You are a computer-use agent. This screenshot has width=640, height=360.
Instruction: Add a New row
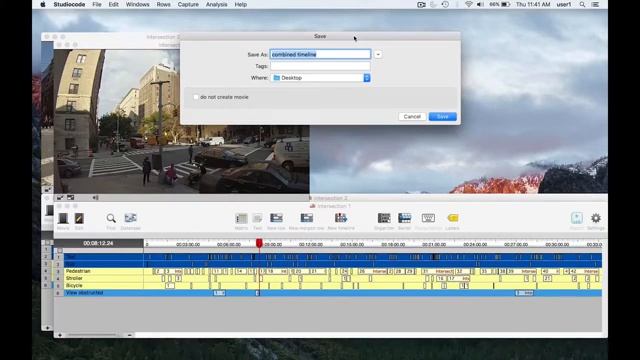click(276, 218)
